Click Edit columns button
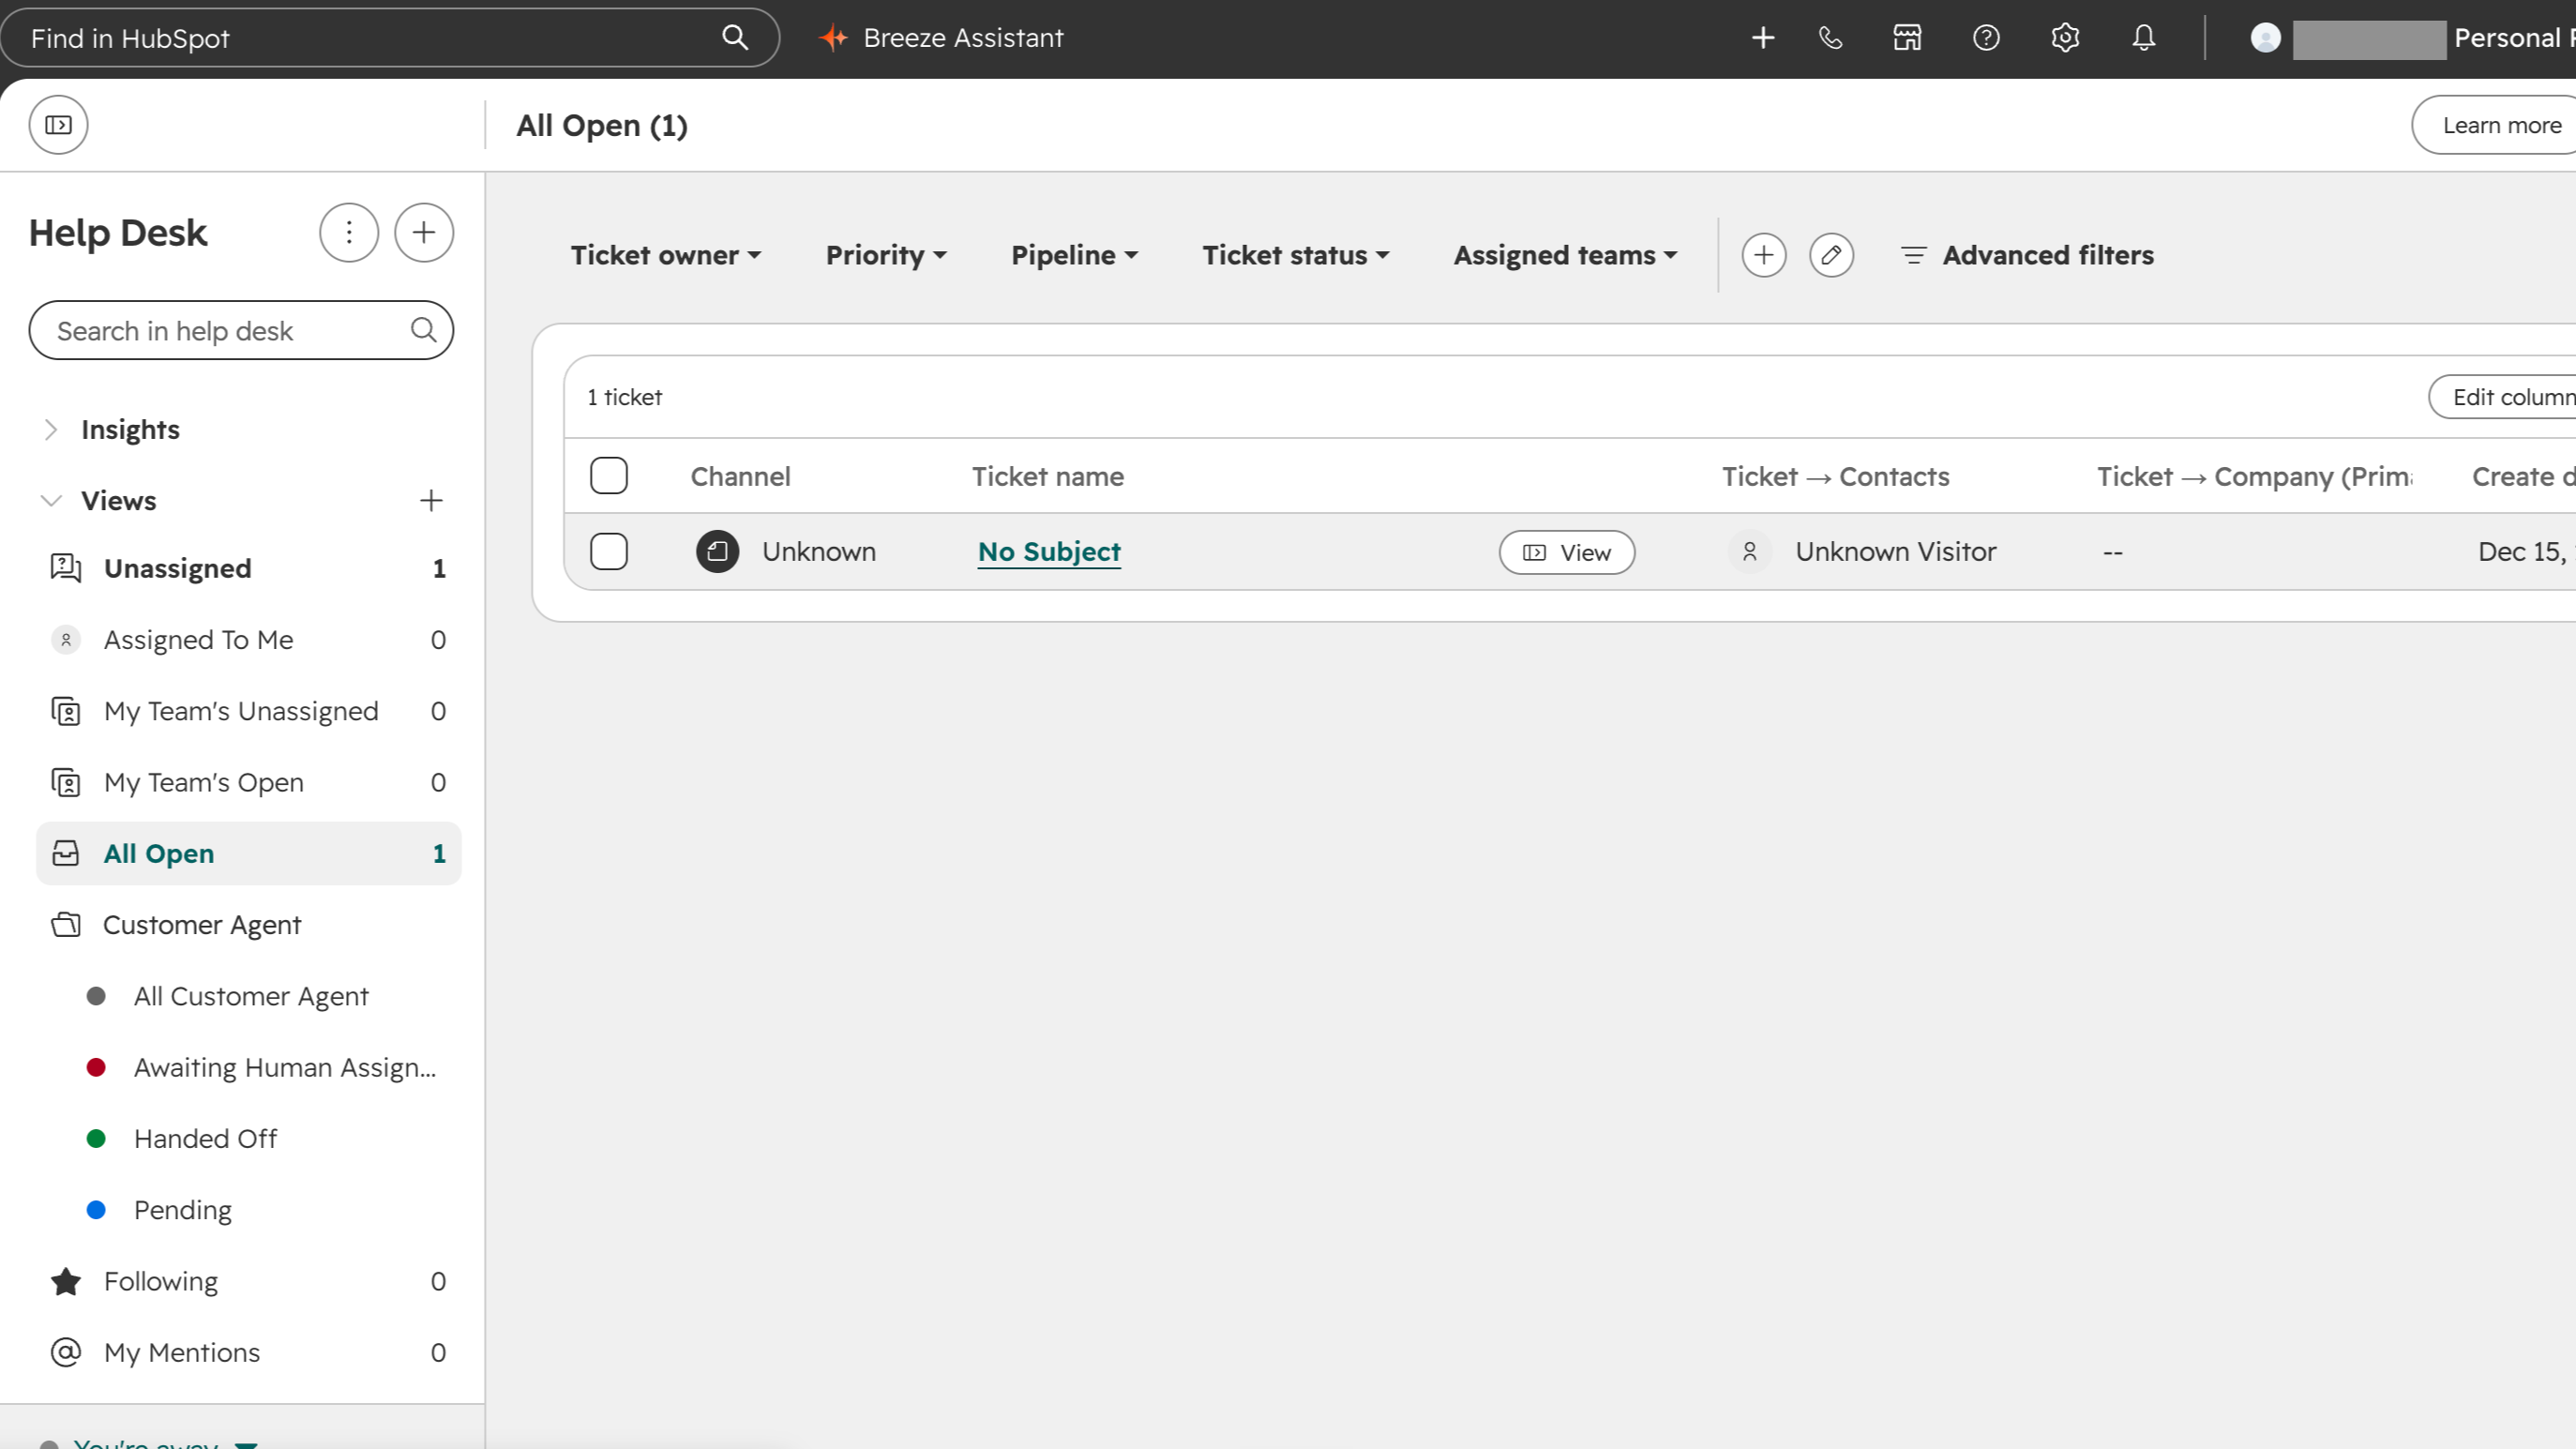2576x1449 pixels. click(2503, 397)
